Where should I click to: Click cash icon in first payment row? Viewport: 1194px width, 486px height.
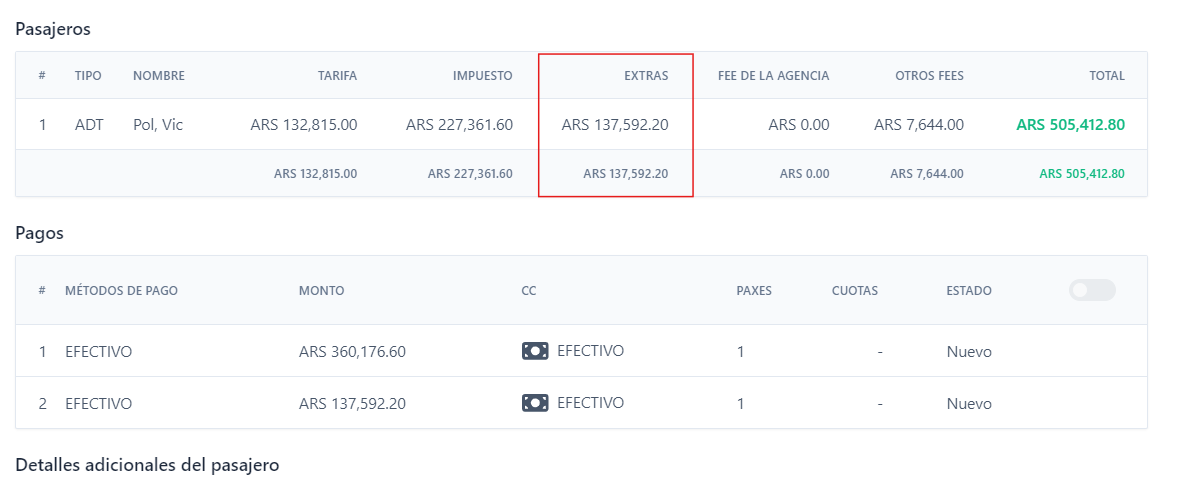[535, 351]
